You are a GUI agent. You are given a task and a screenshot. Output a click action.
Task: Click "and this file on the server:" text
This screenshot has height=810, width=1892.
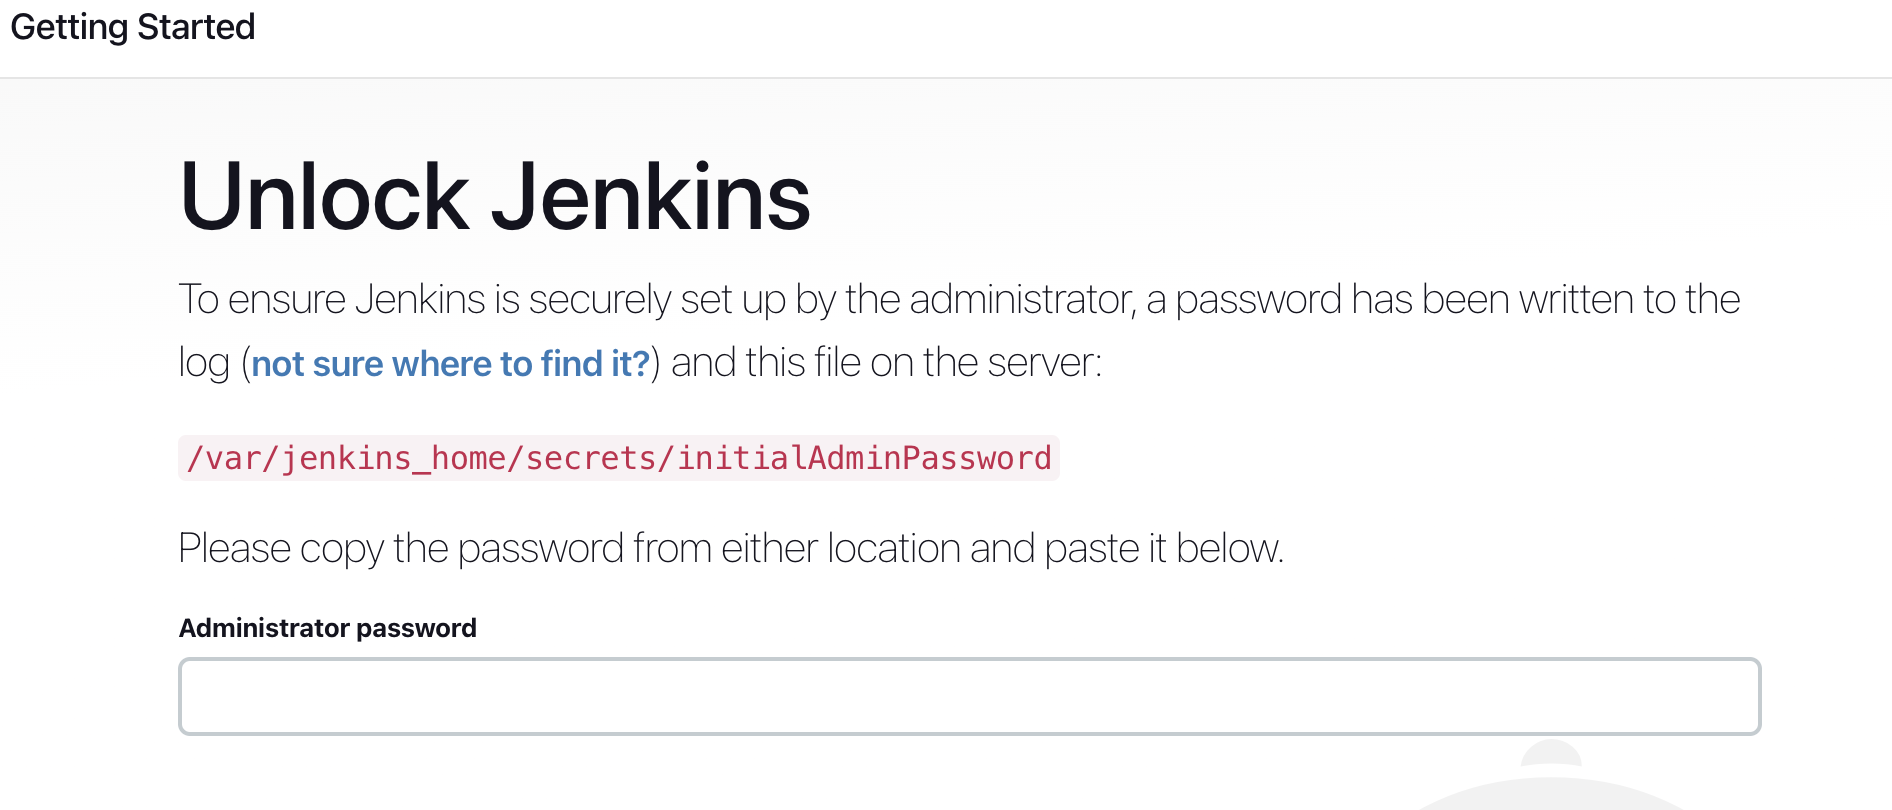click(886, 364)
